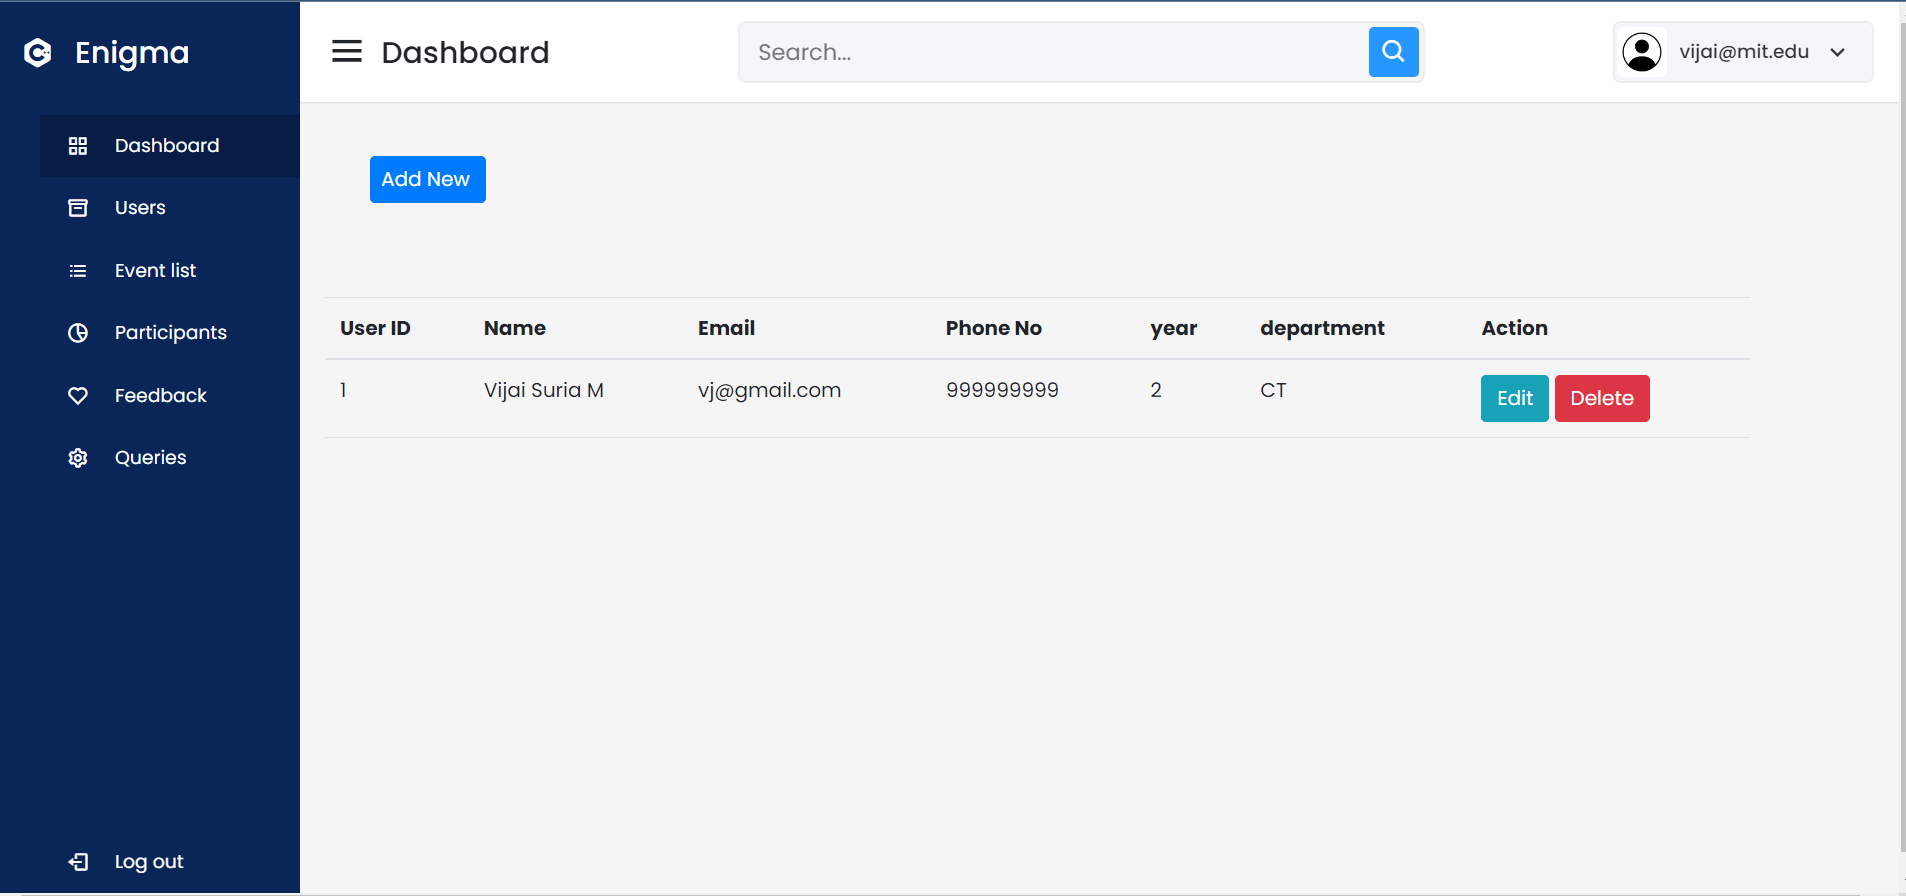The width and height of the screenshot is (1906, 896).
Task: Edit the Vijai Suria M record
Action: (1514, 398)
